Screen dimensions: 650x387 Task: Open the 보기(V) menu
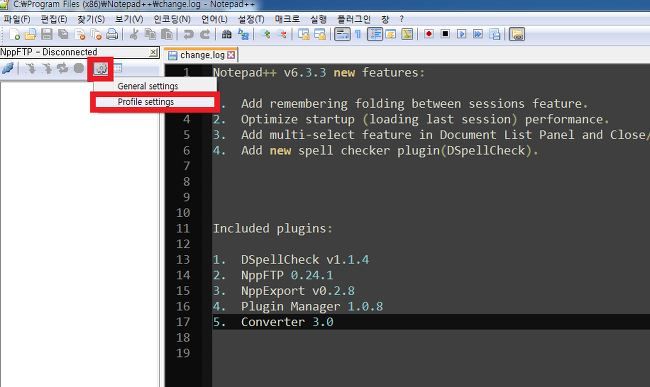tap(129, 19)
